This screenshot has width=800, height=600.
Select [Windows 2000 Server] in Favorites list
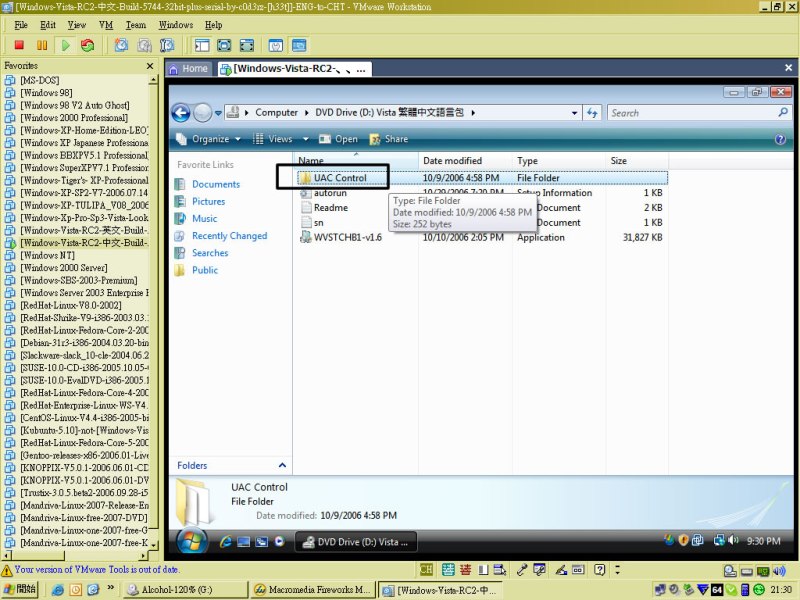tap(64, 268)
